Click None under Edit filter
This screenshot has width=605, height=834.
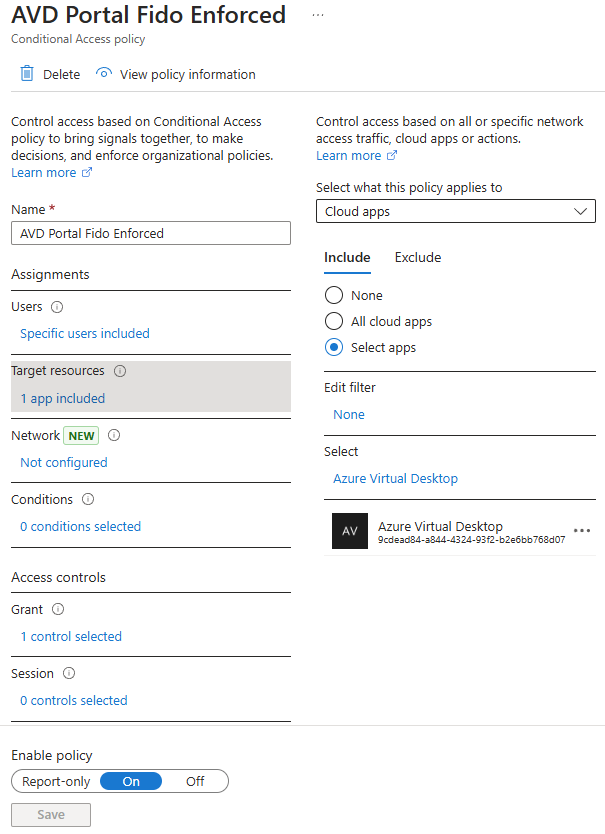(x=349, y=414)
